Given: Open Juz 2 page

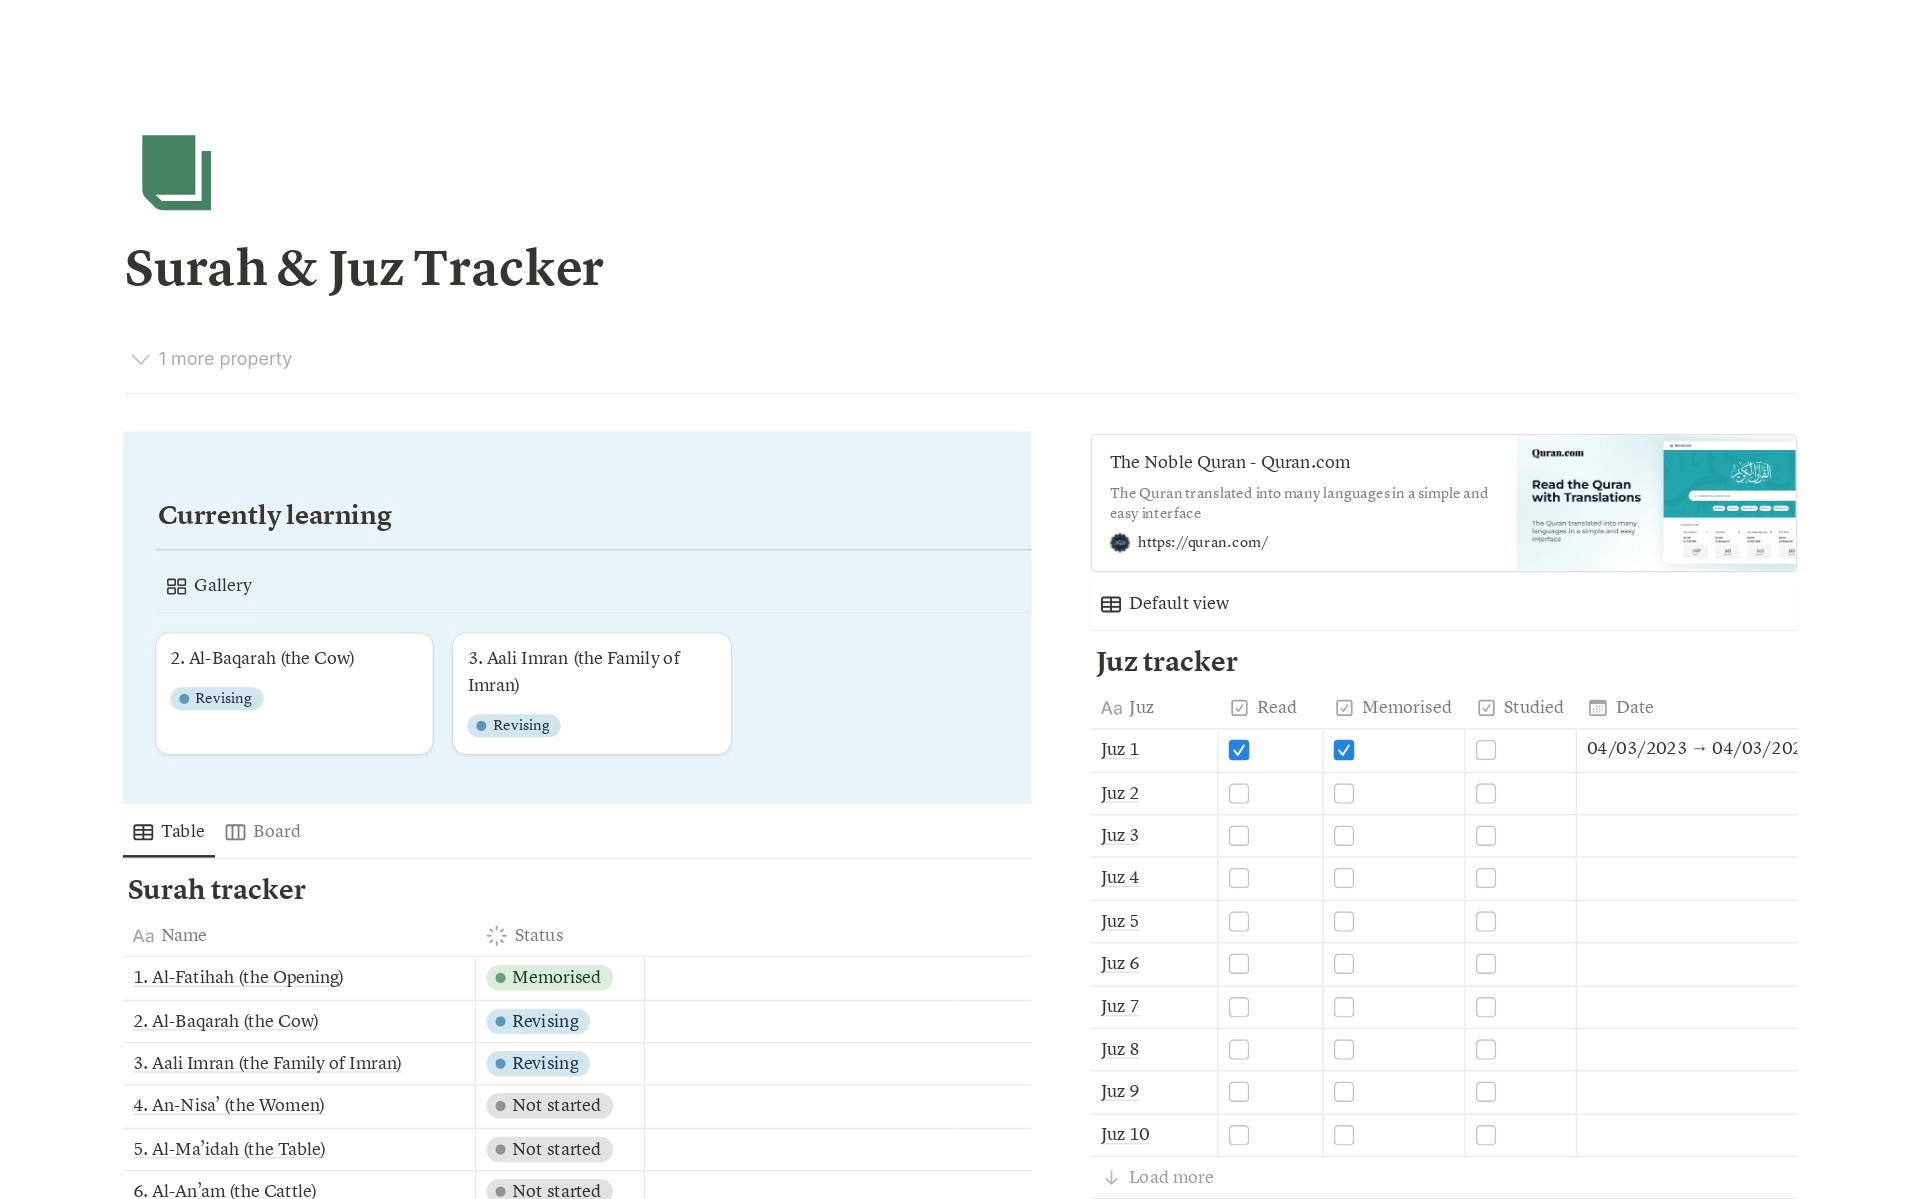Looking at the screenshot, I should coord(1120,794).
